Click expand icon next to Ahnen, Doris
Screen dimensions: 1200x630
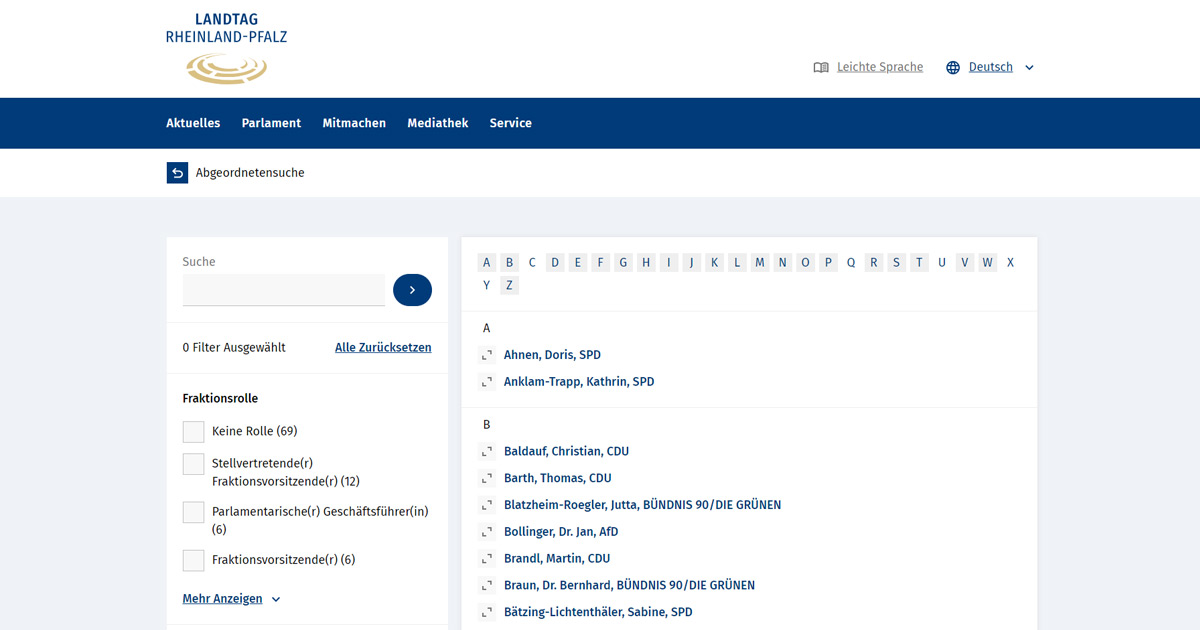pyautogui.click(x=487, y=355)
